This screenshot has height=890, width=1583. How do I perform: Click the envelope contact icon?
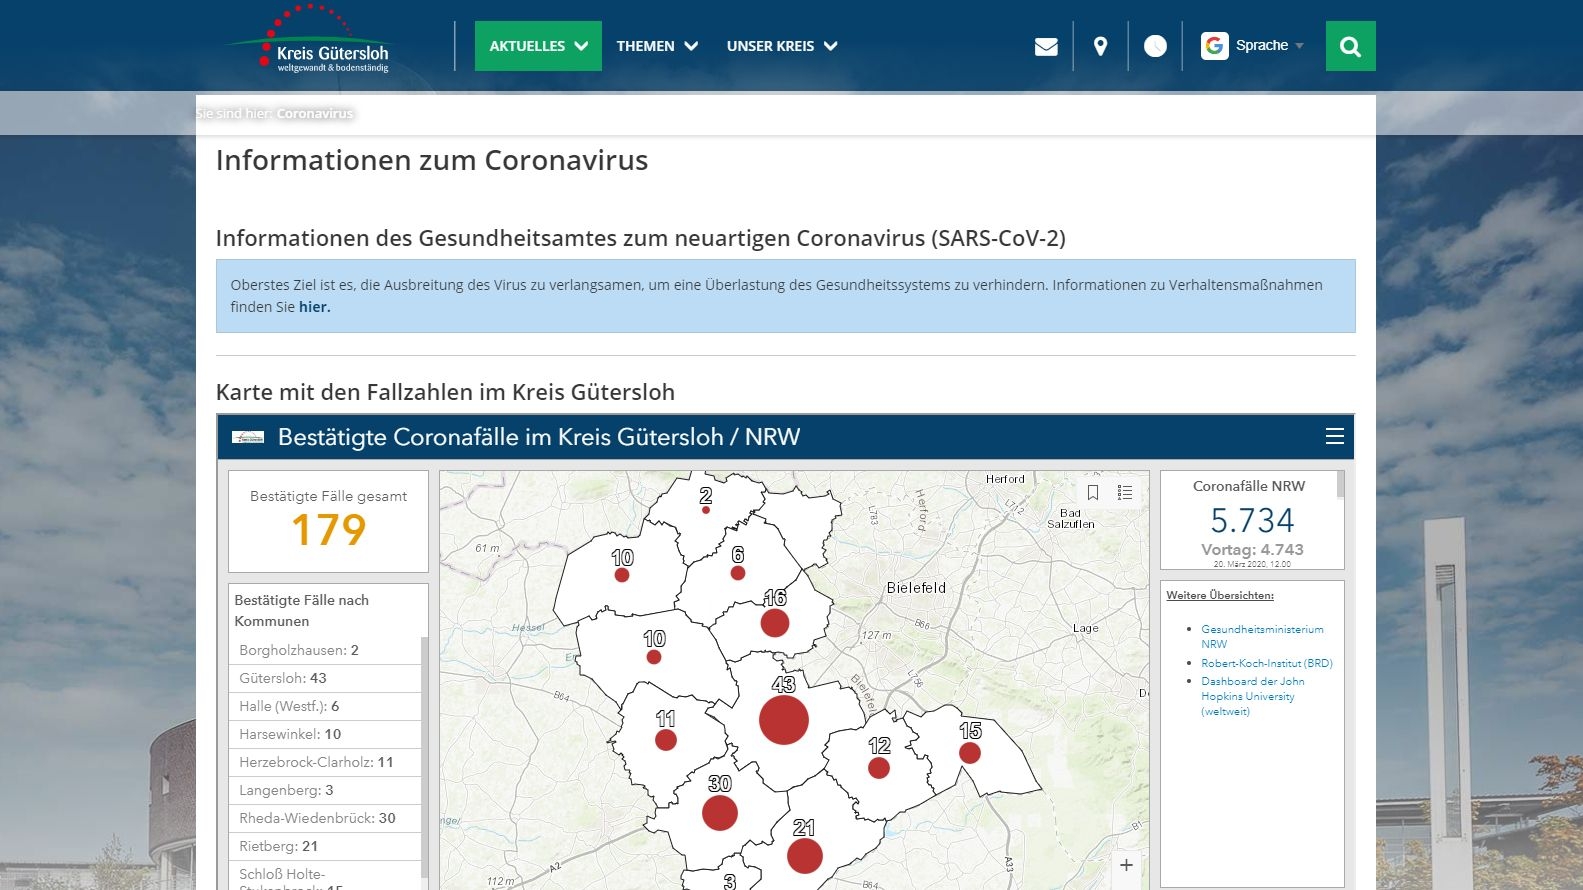click(1046, 47)
